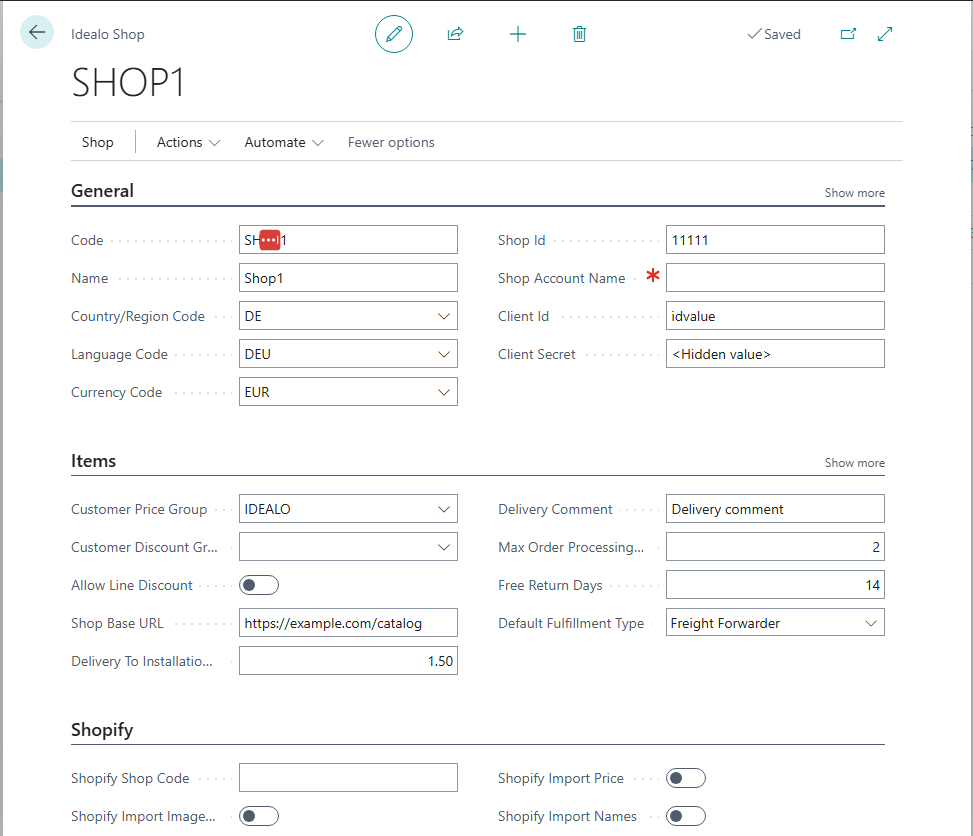This screenshot has height=836, width=973.
Task: Click Fewer options
Action: (x=391, y=142)
